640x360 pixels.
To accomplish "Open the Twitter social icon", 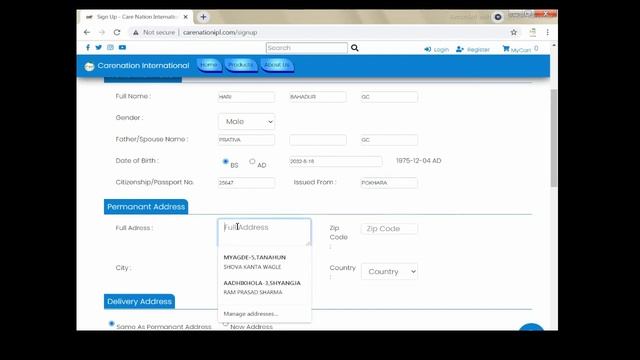I will tap(99, 47).
